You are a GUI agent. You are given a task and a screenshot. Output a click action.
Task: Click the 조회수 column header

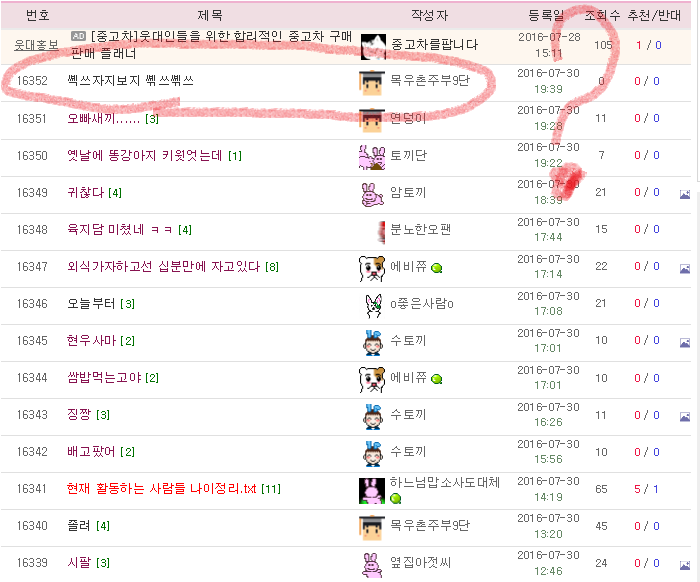[x=602, y=16]
